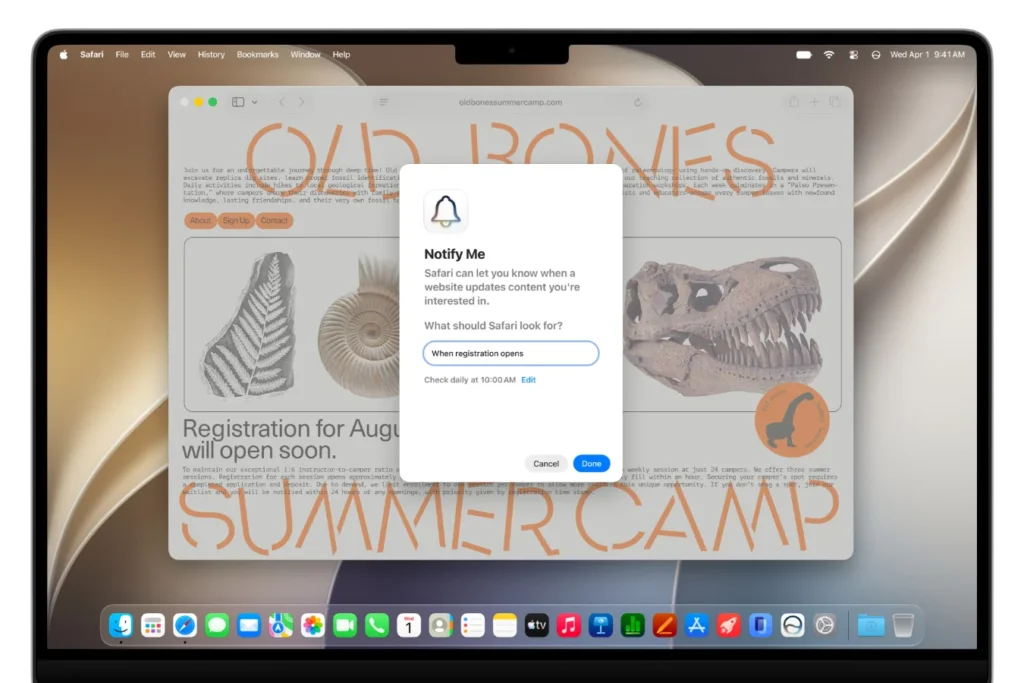Focus the 'When registration opens' text field
The width and height of the screenshot is (1024, 683).
click(511, 353)
